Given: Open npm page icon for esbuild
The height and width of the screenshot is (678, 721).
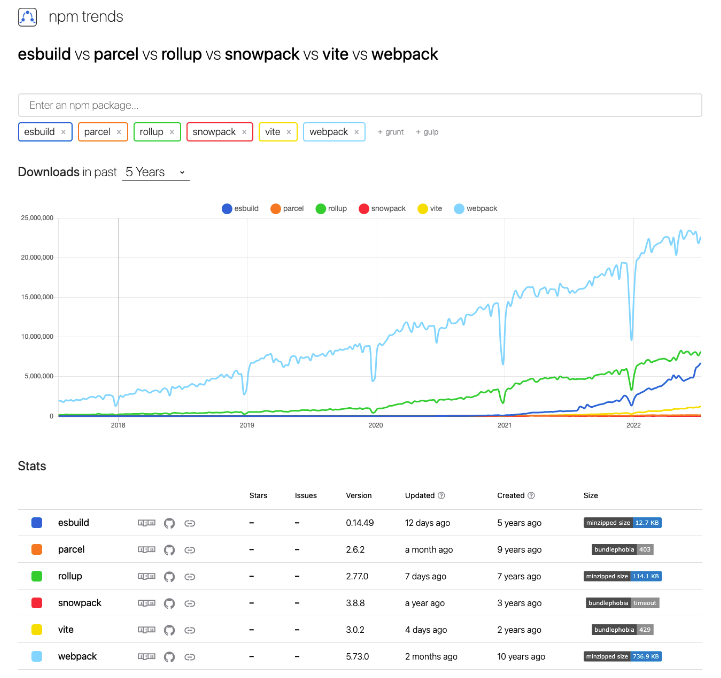Looking at the screenshot, I should tap(147, 523).
